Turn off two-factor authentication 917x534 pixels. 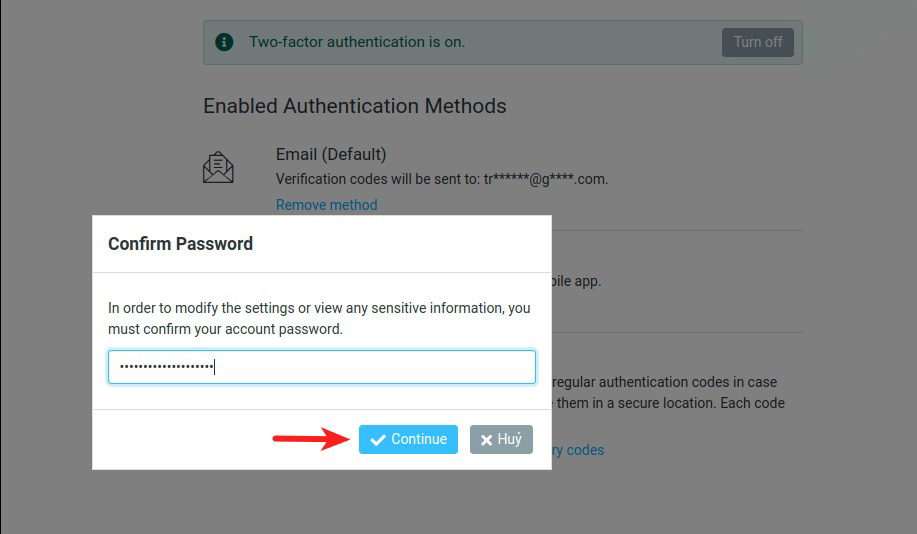pos(758,42)
